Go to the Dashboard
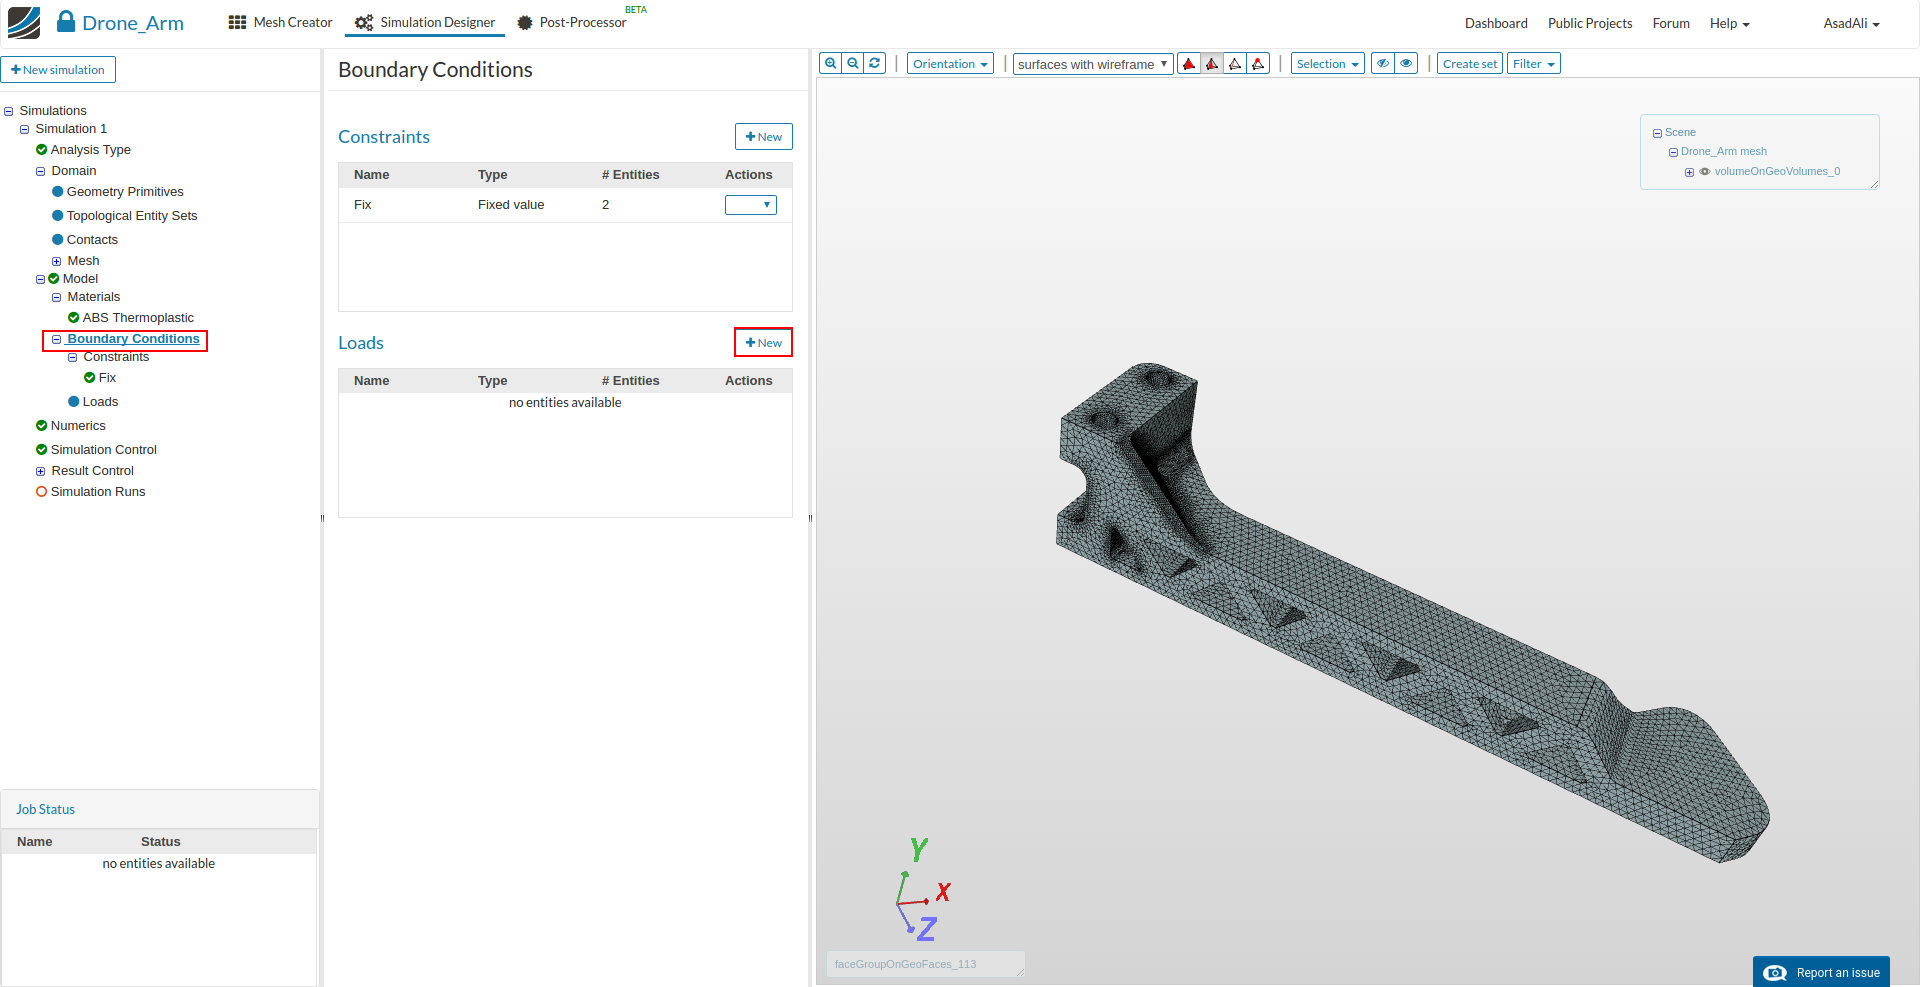The image size is (1920, 987). pyautogui.click(x=1496, y=23)
